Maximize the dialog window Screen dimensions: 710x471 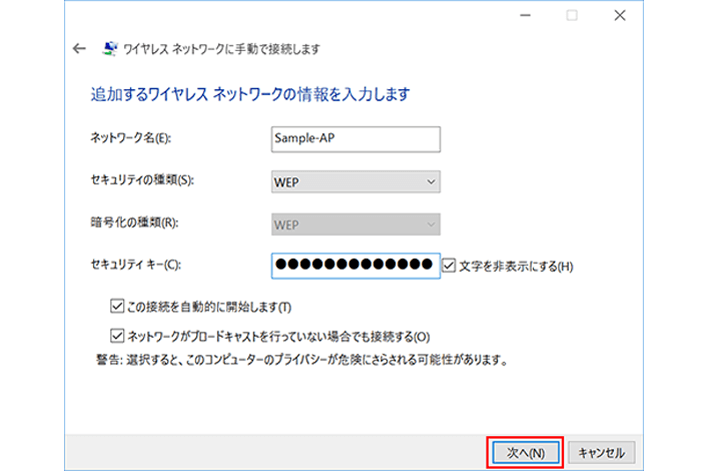click(572, 15)
